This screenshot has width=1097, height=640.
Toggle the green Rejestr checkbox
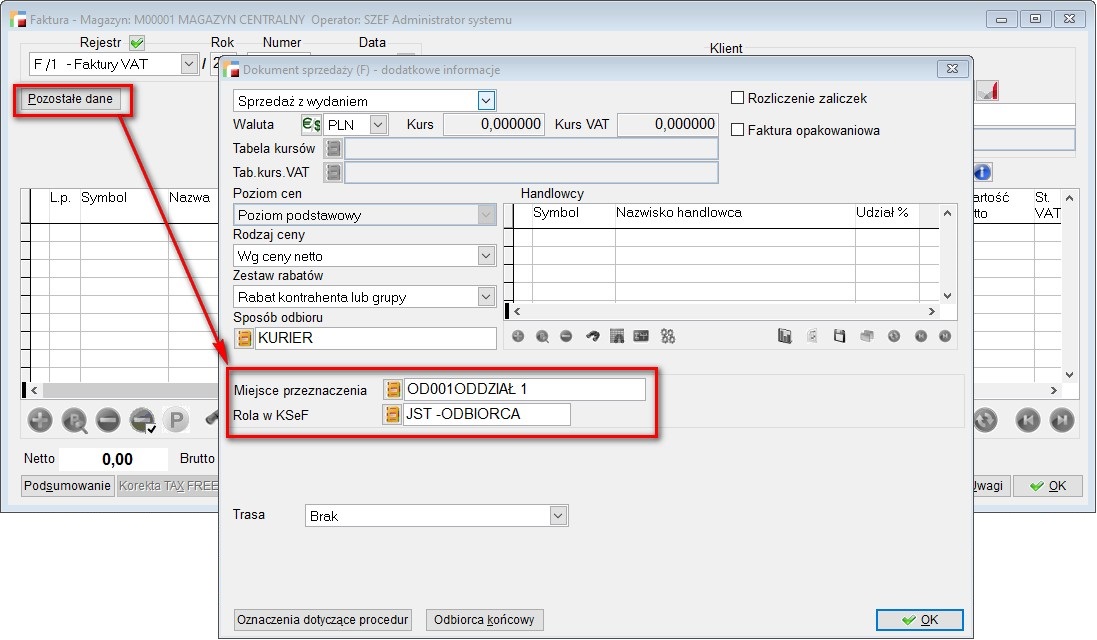[x=137, y=43]
